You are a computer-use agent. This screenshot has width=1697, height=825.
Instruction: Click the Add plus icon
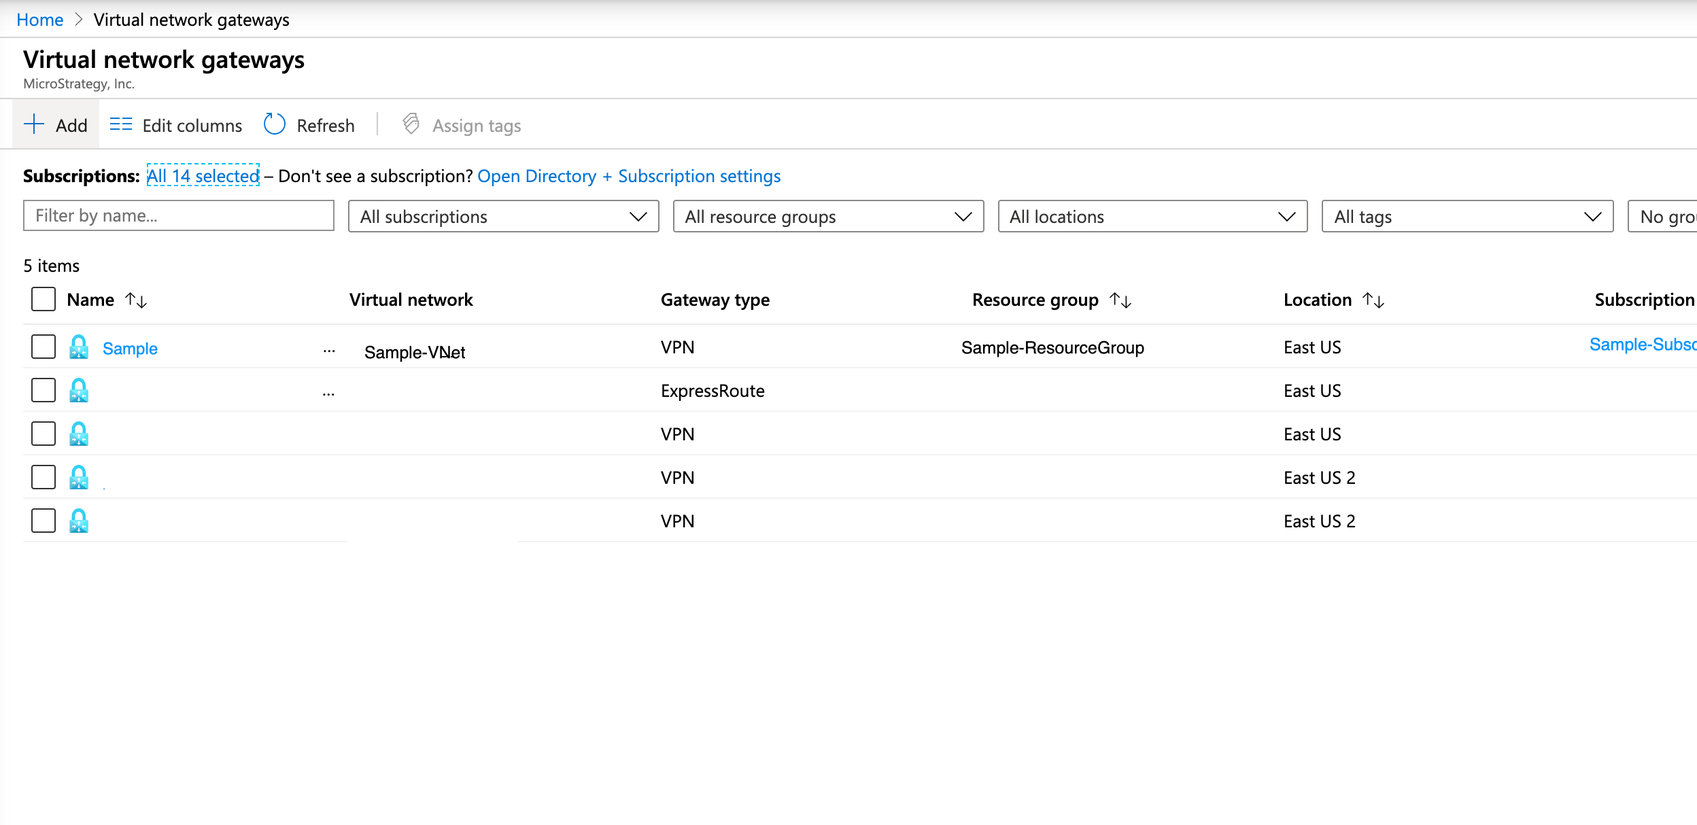(34, 124)
